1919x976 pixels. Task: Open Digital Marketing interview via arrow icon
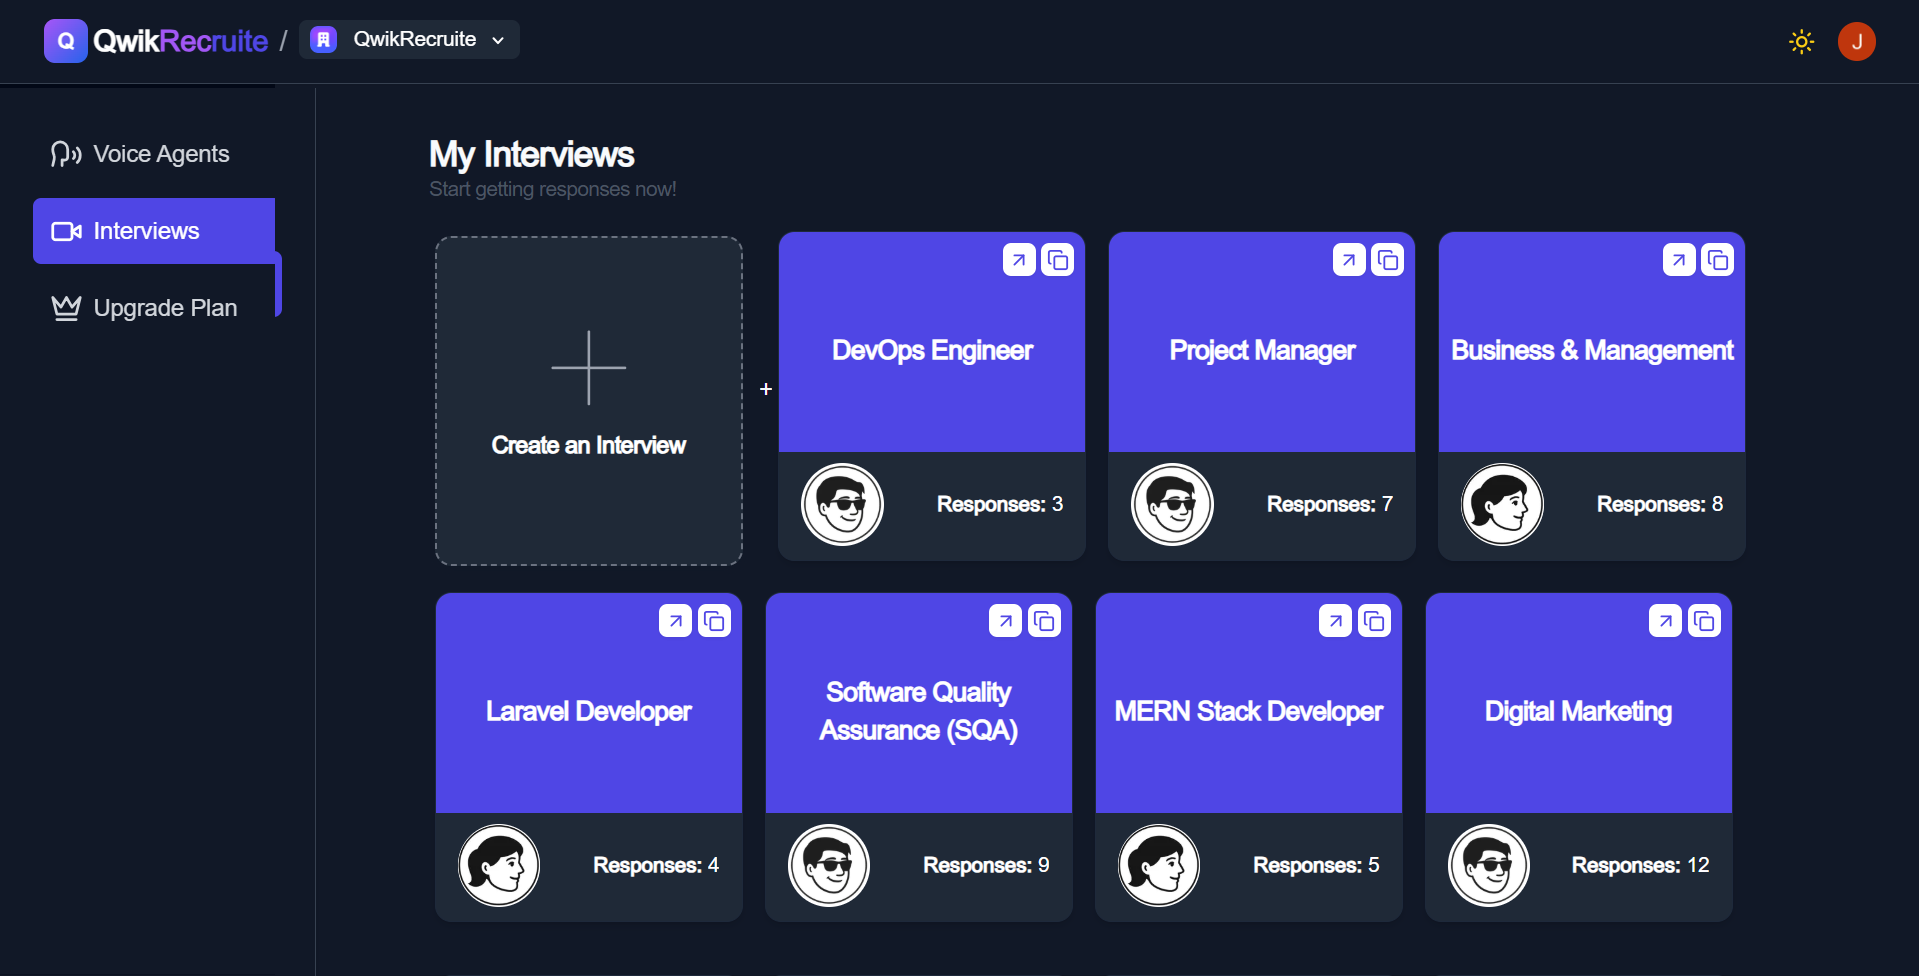(x=1664, y=621)
